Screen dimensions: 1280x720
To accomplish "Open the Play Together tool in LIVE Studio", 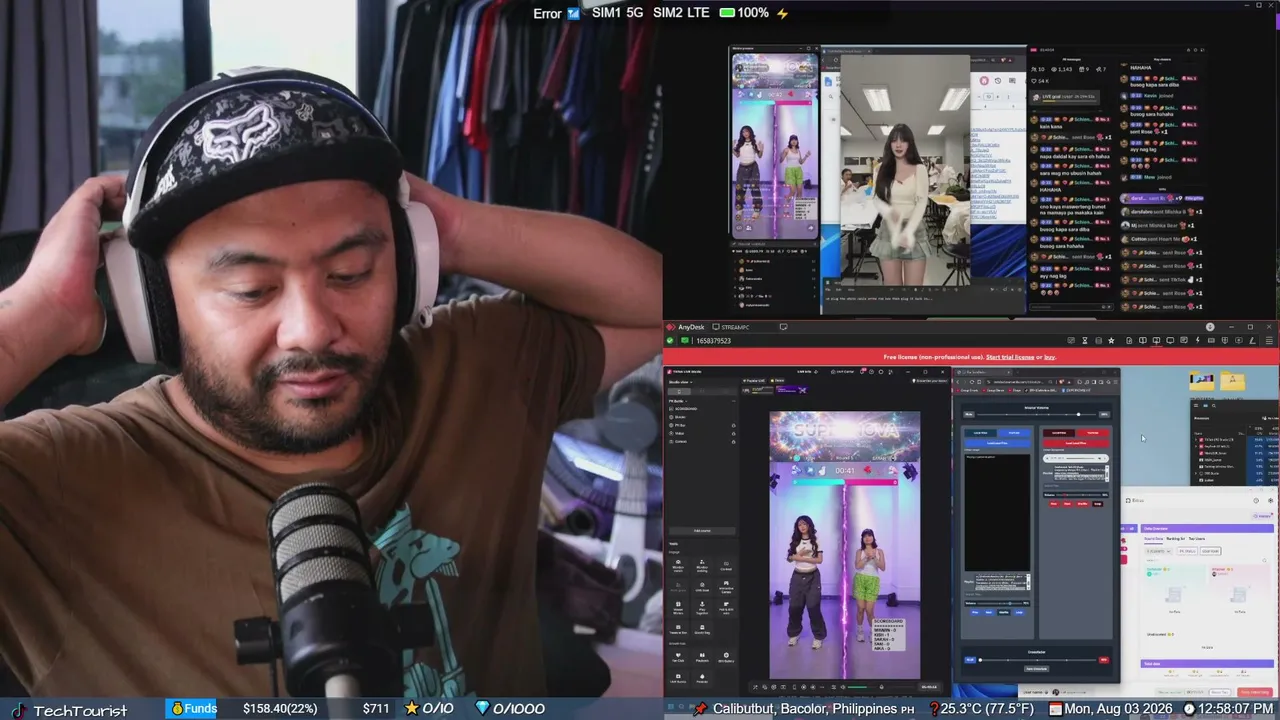I will point(702,610).
